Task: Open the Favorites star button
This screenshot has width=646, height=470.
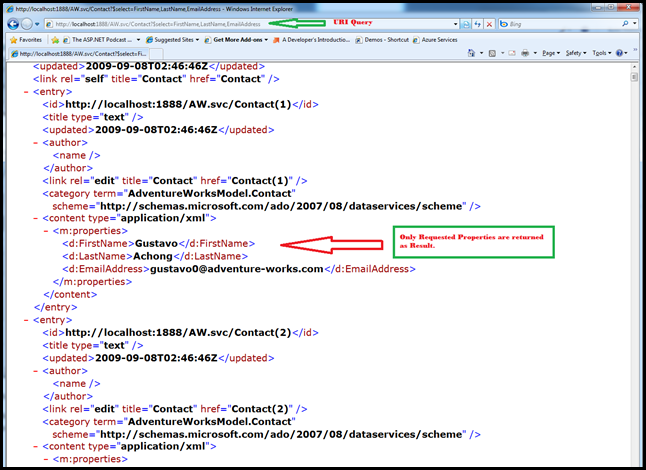Action: [26, 40]
